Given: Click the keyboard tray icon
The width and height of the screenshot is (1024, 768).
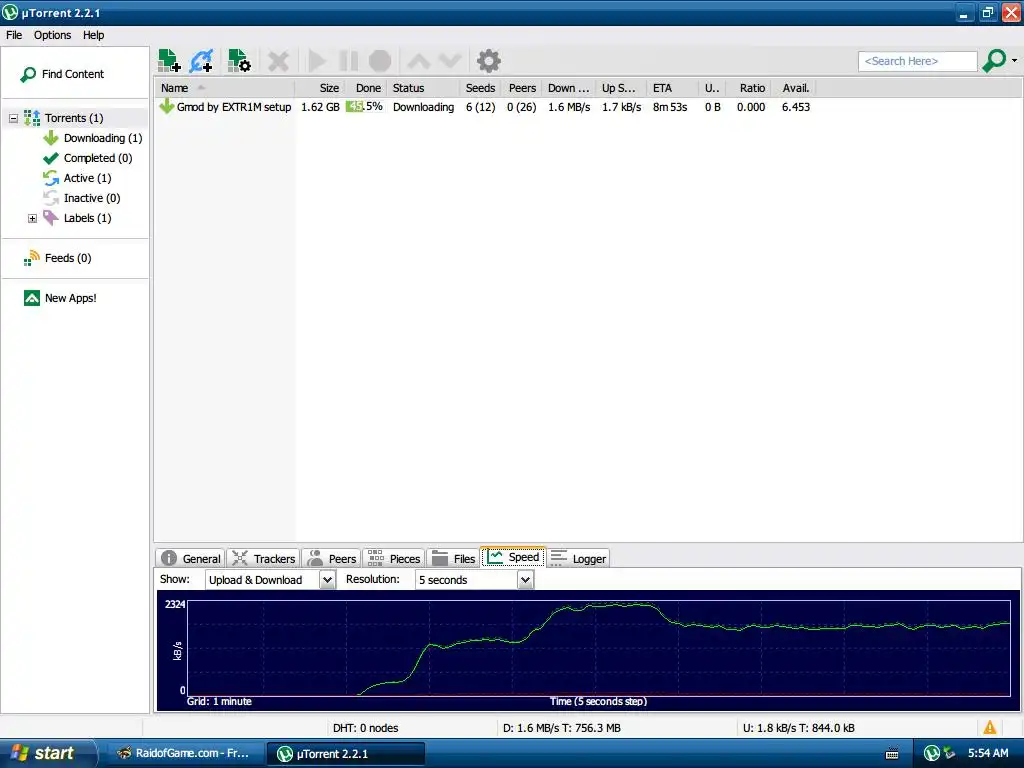Looking at the screenshot, I should pos(891,754).
